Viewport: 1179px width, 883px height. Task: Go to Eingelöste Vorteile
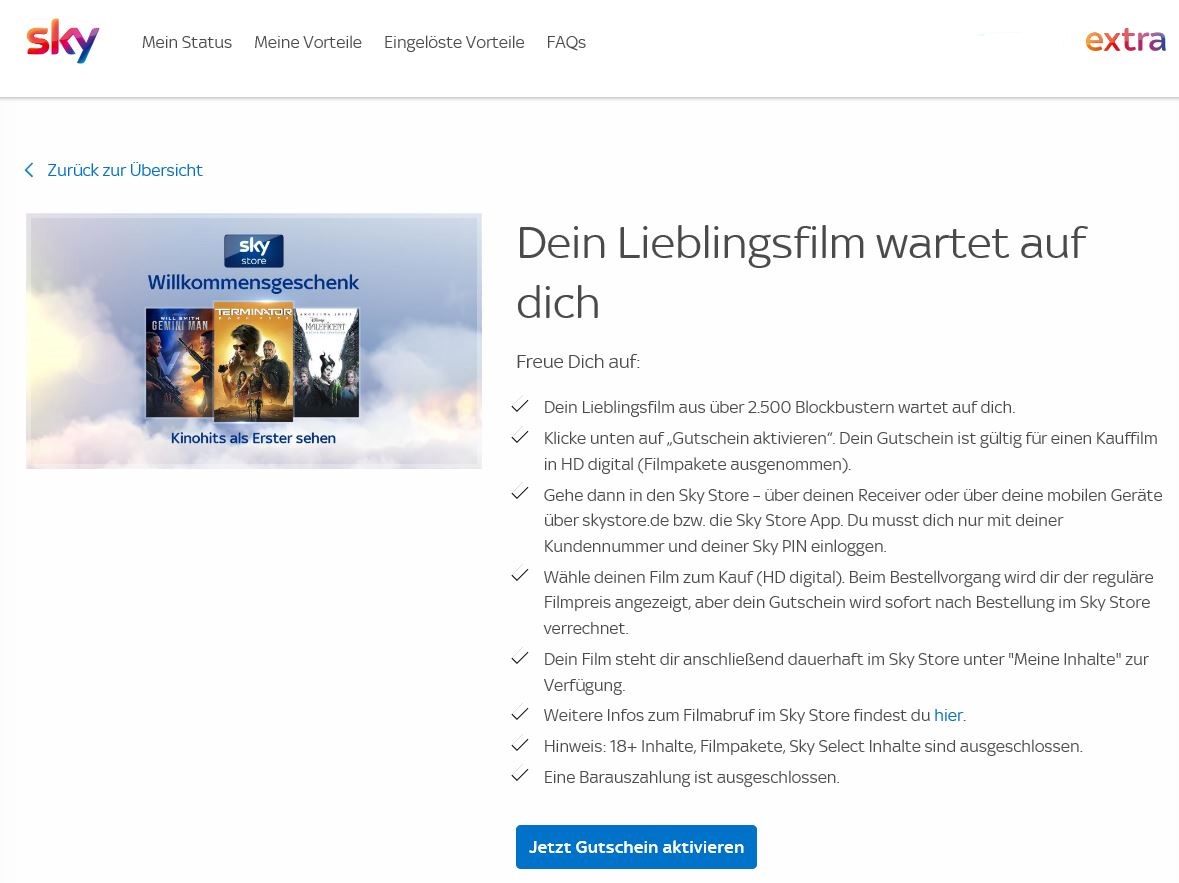pyautogui.click(x=454, y=42)
